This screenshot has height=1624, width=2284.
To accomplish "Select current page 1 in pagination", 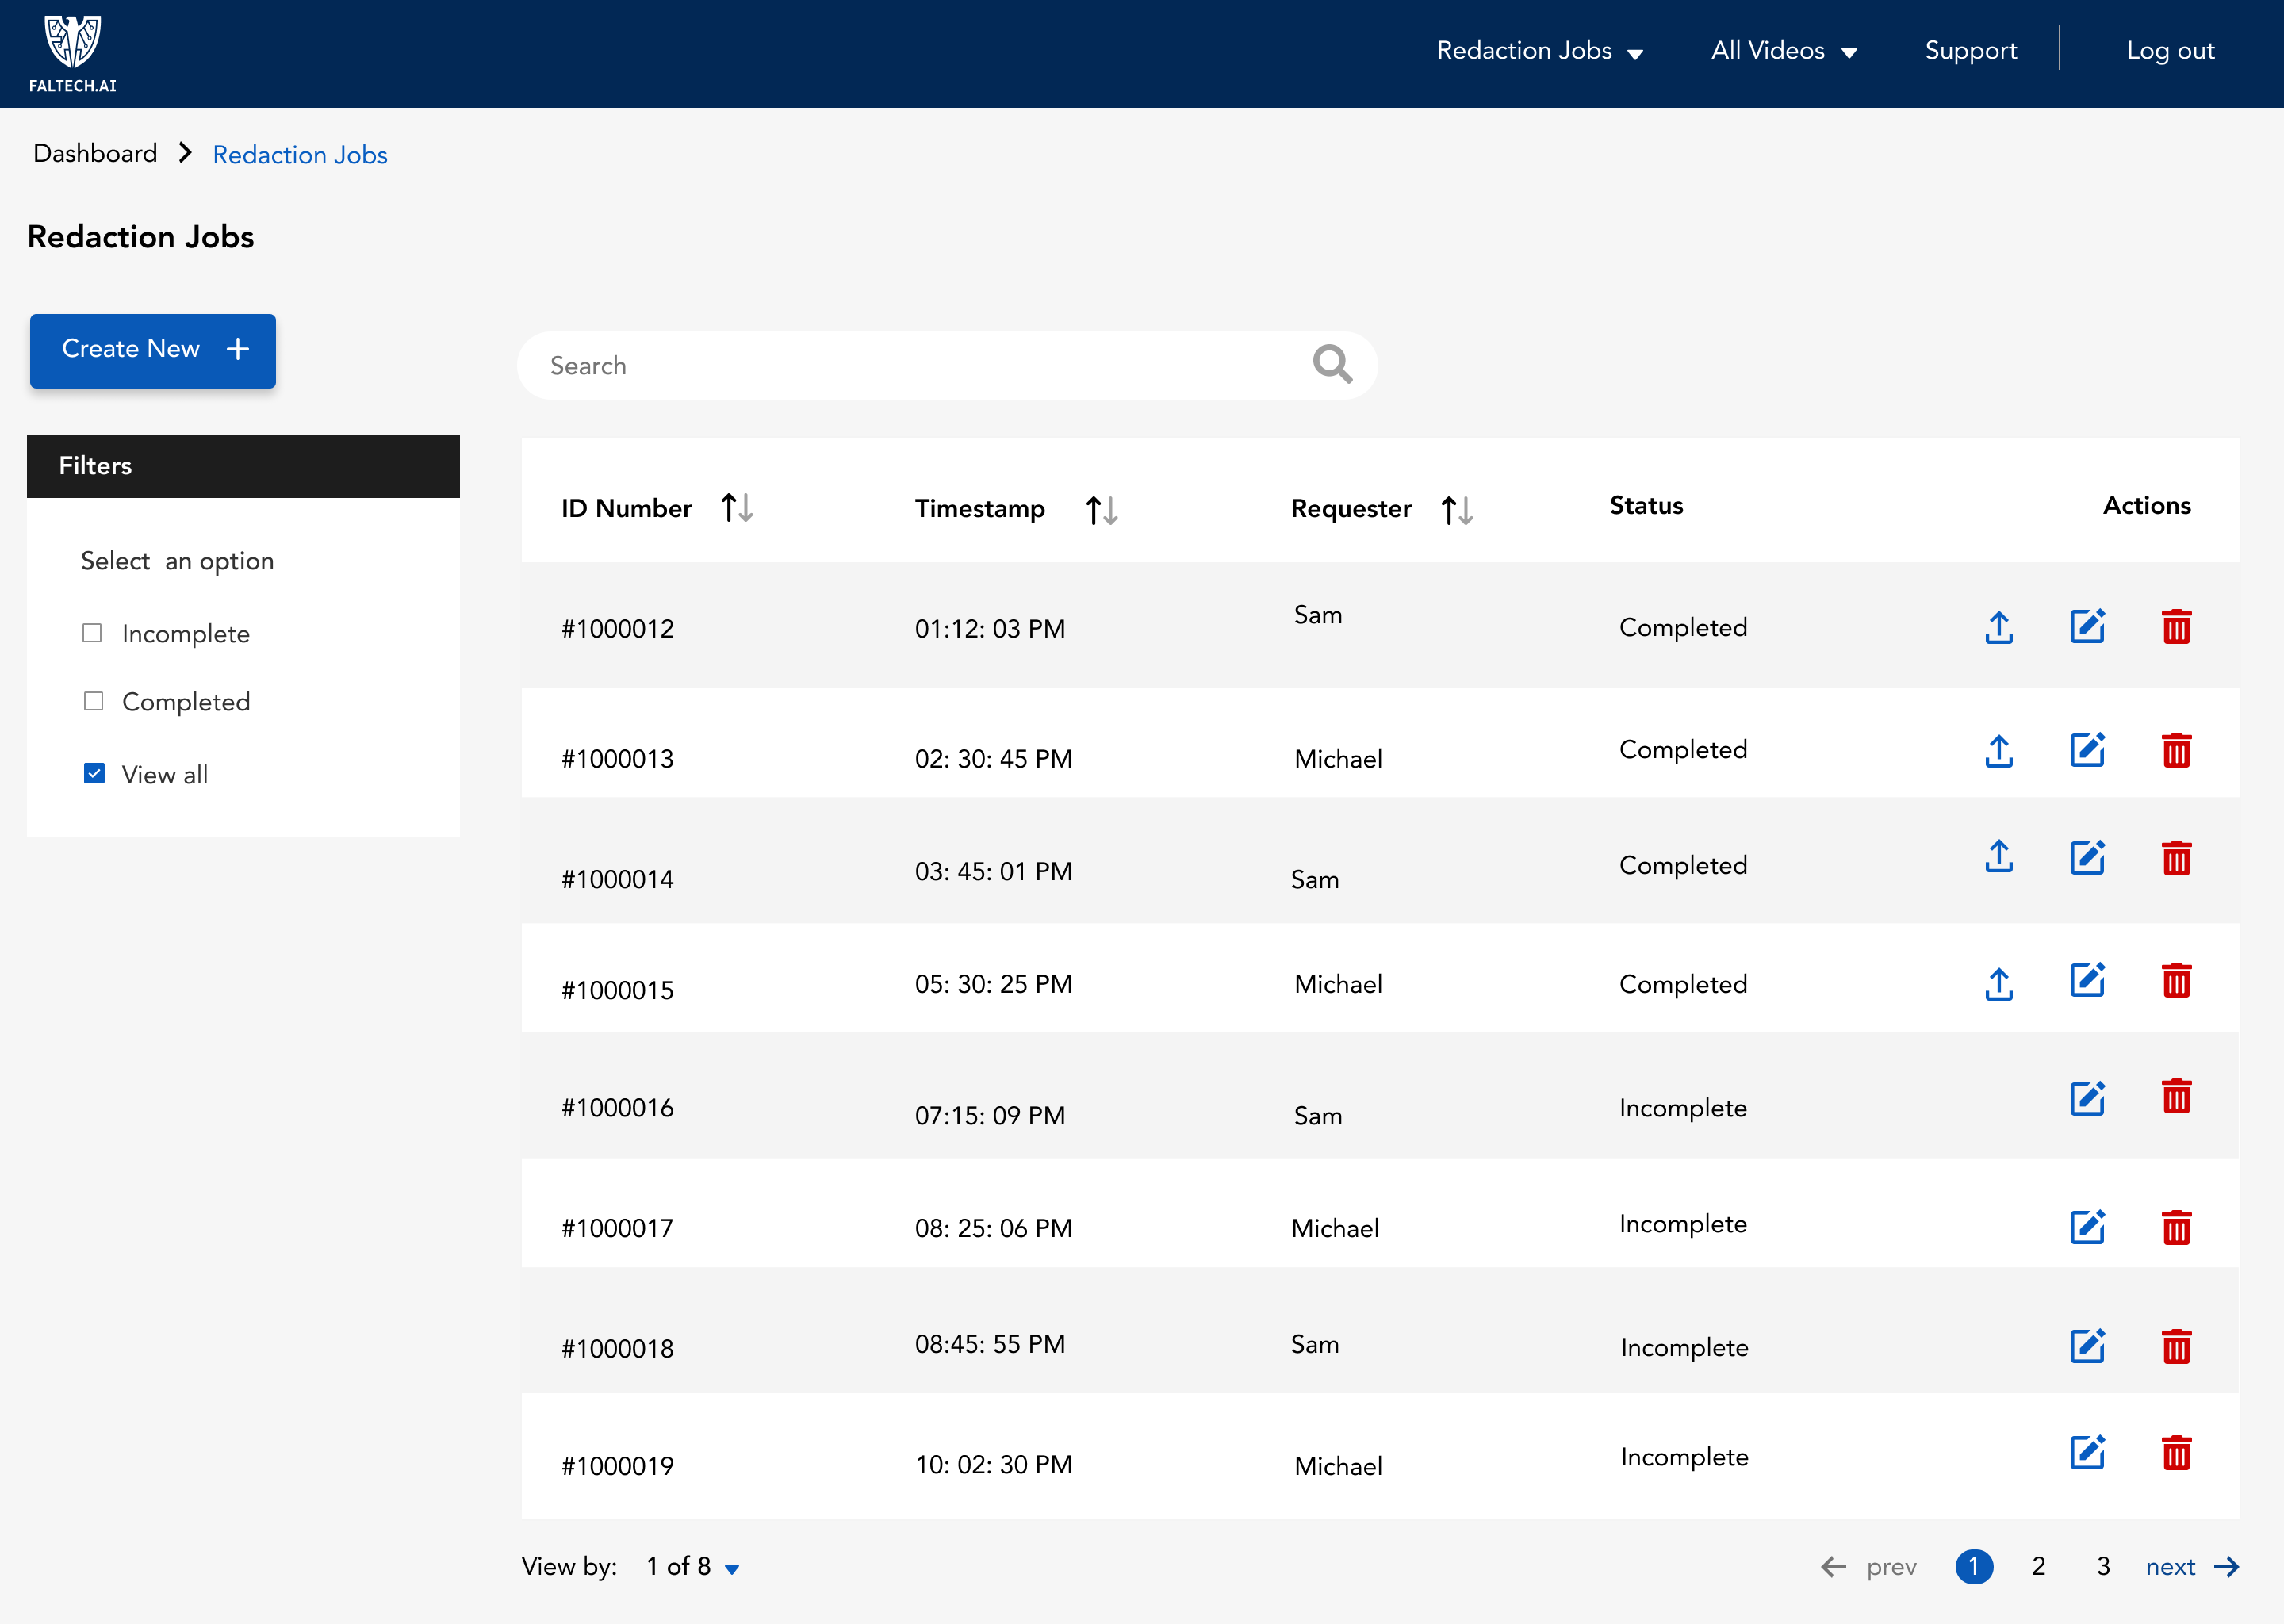I will click(1973, 1566).
